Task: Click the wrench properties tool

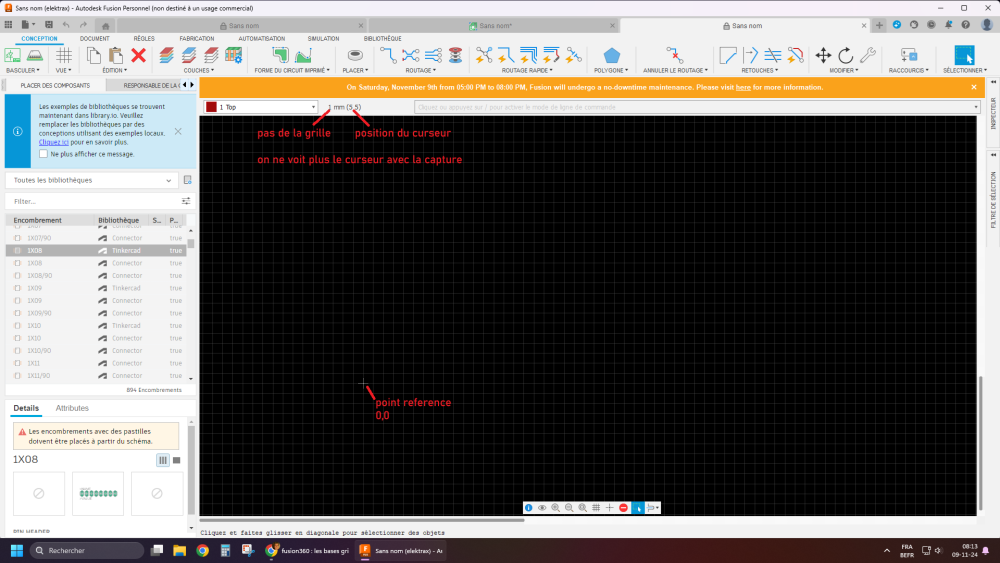Action: 868,55
